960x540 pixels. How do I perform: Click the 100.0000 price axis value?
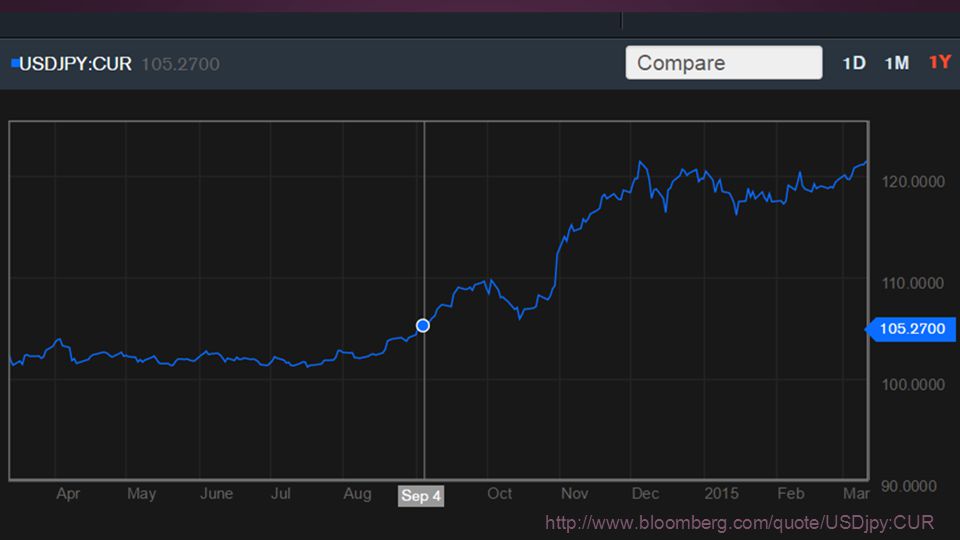point(913,385)
